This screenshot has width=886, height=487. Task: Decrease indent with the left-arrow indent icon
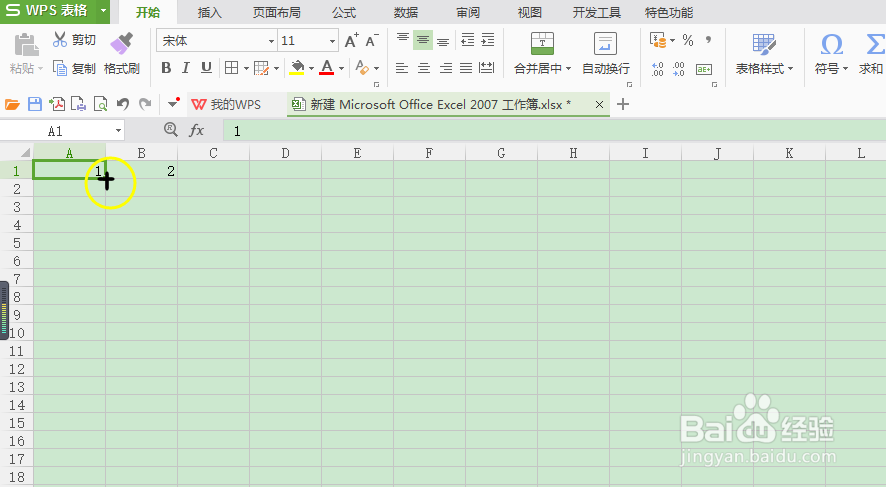[467, 40]
